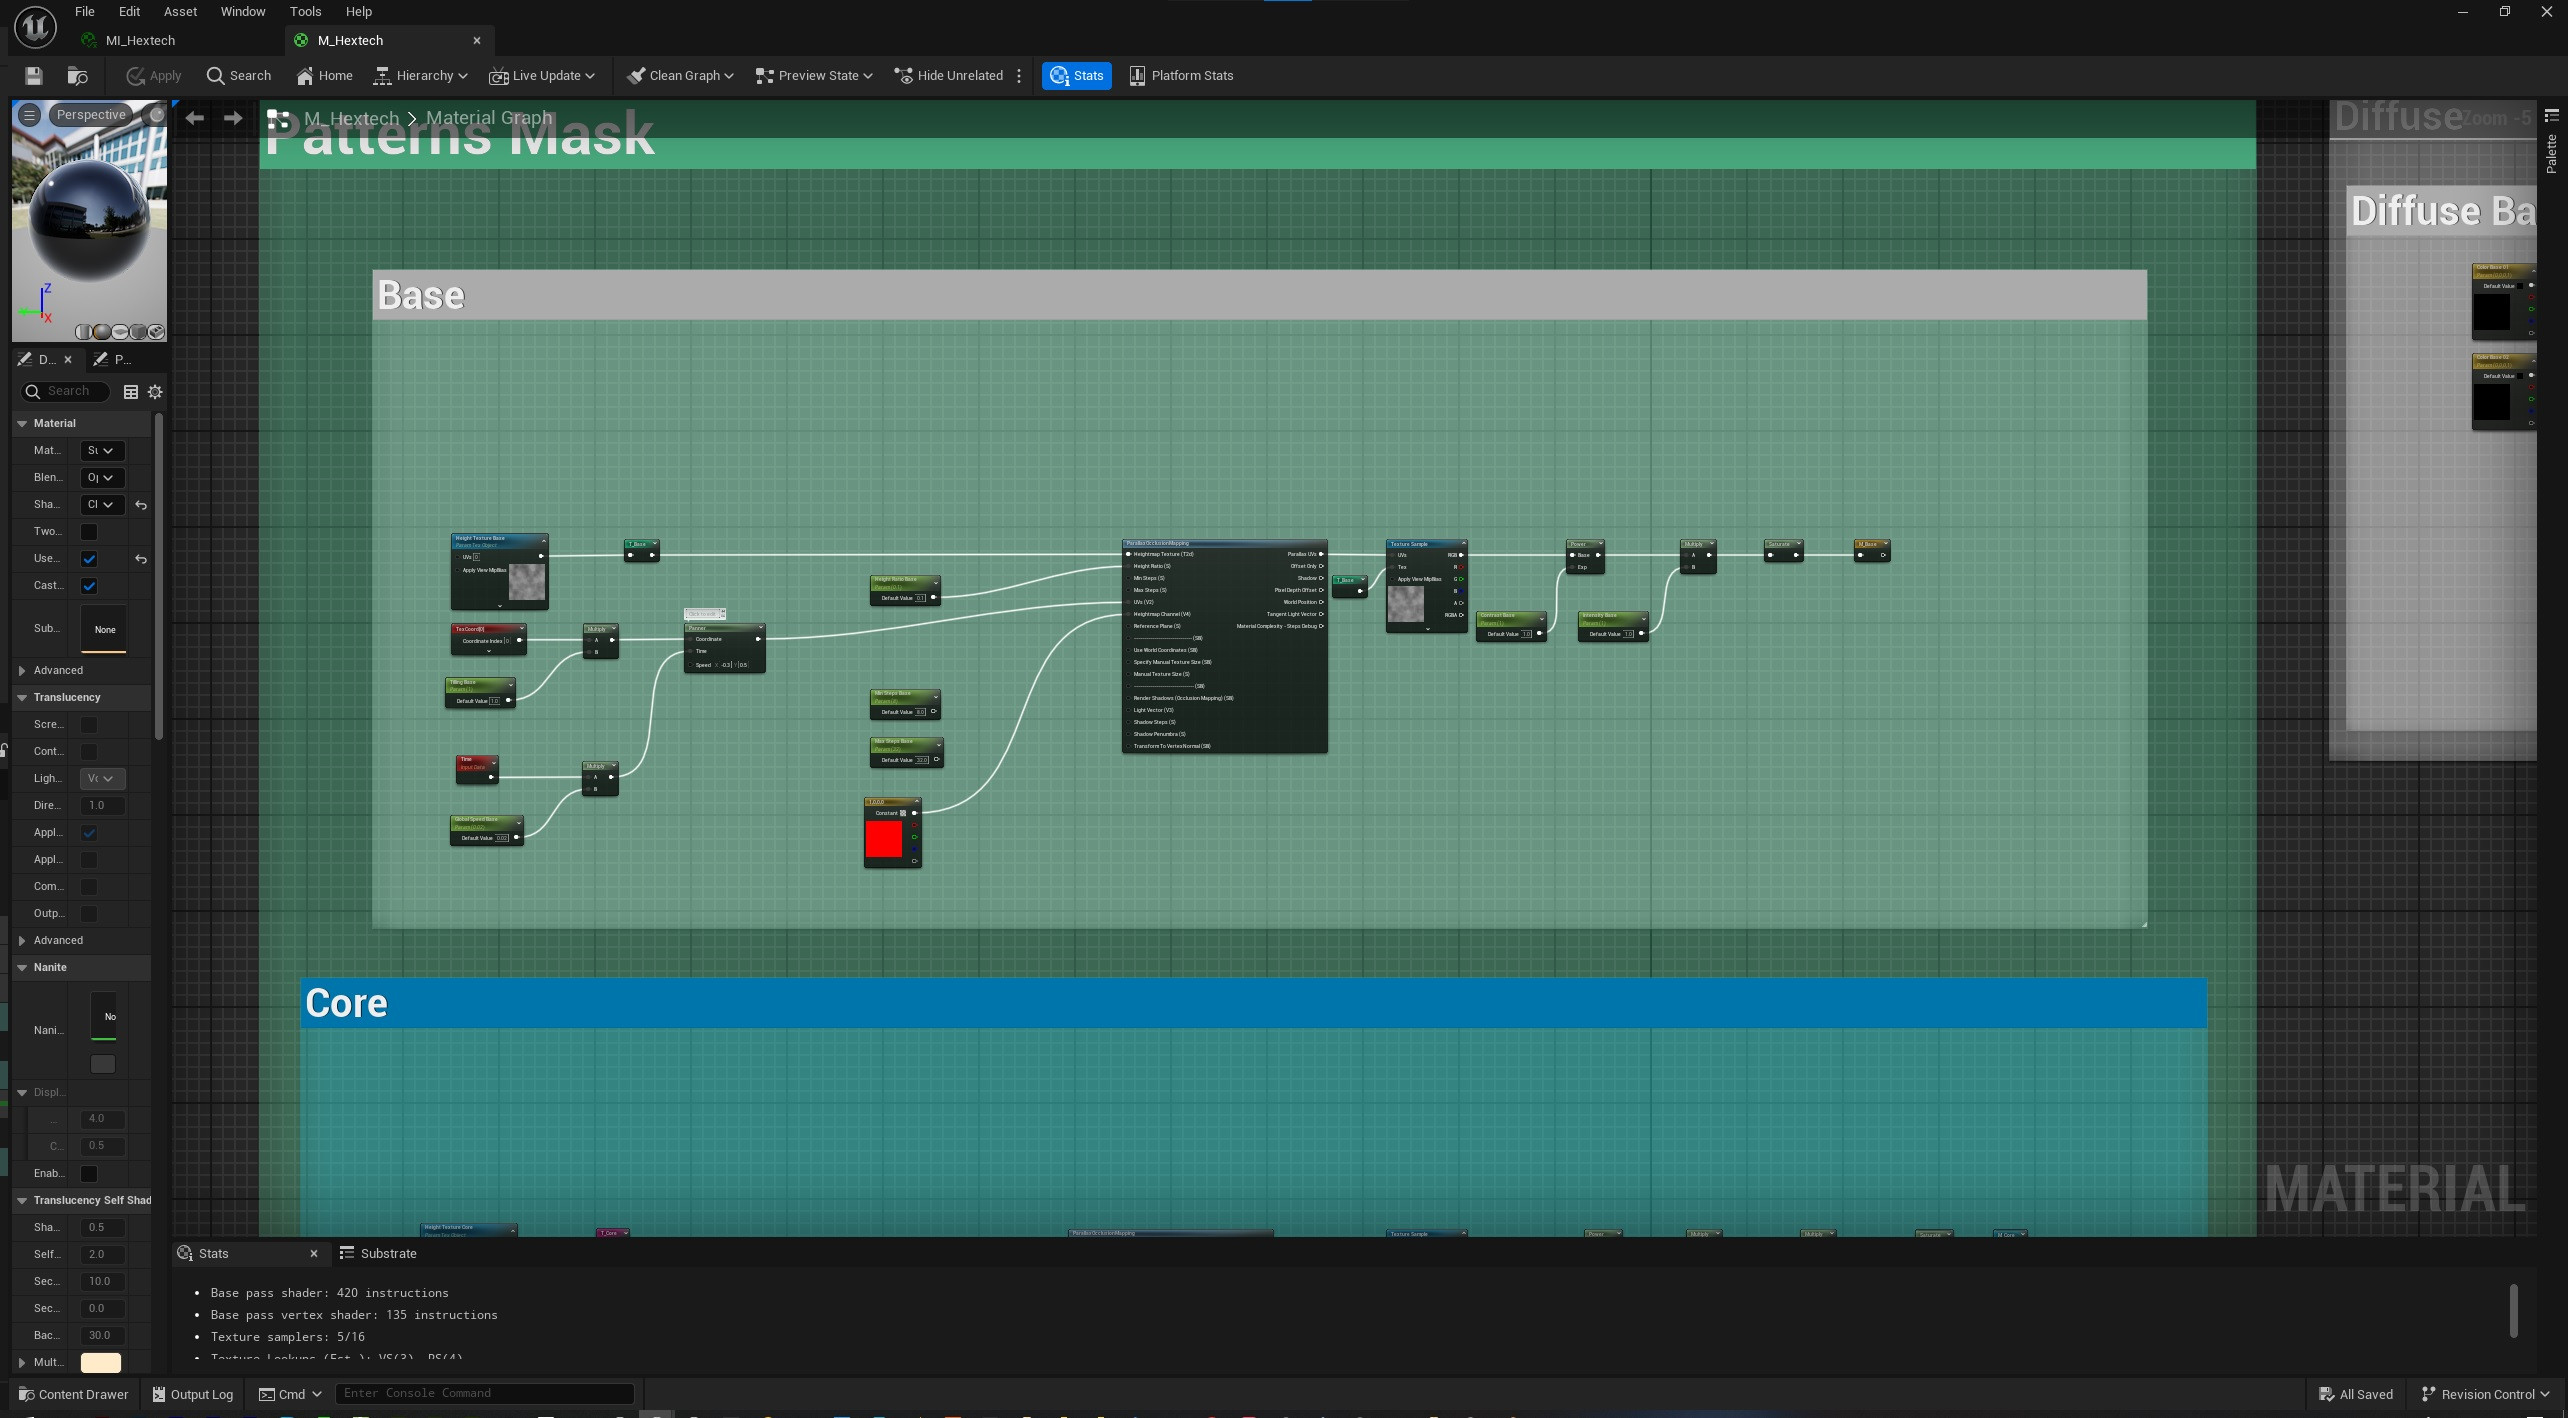The height and width of the screenshot is (1418, 2568).
Task: Click the Browse to asset icon
Action: pyautogui.click(x=77, y=76)
